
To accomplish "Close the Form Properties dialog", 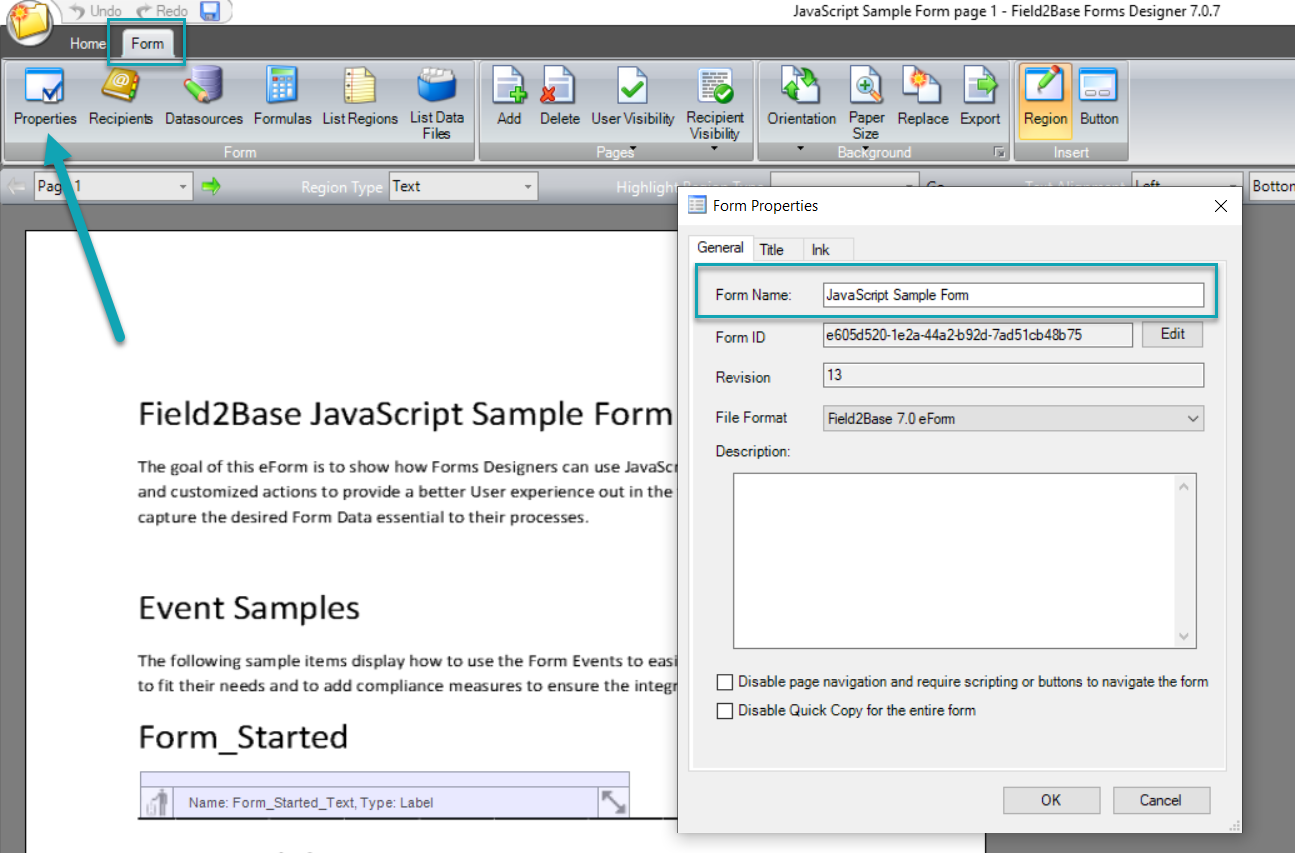I will tap(1220, 206).
